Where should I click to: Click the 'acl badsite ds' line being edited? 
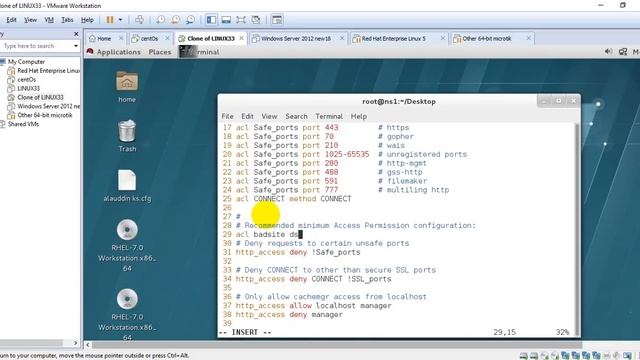click(x=269, y=234)
